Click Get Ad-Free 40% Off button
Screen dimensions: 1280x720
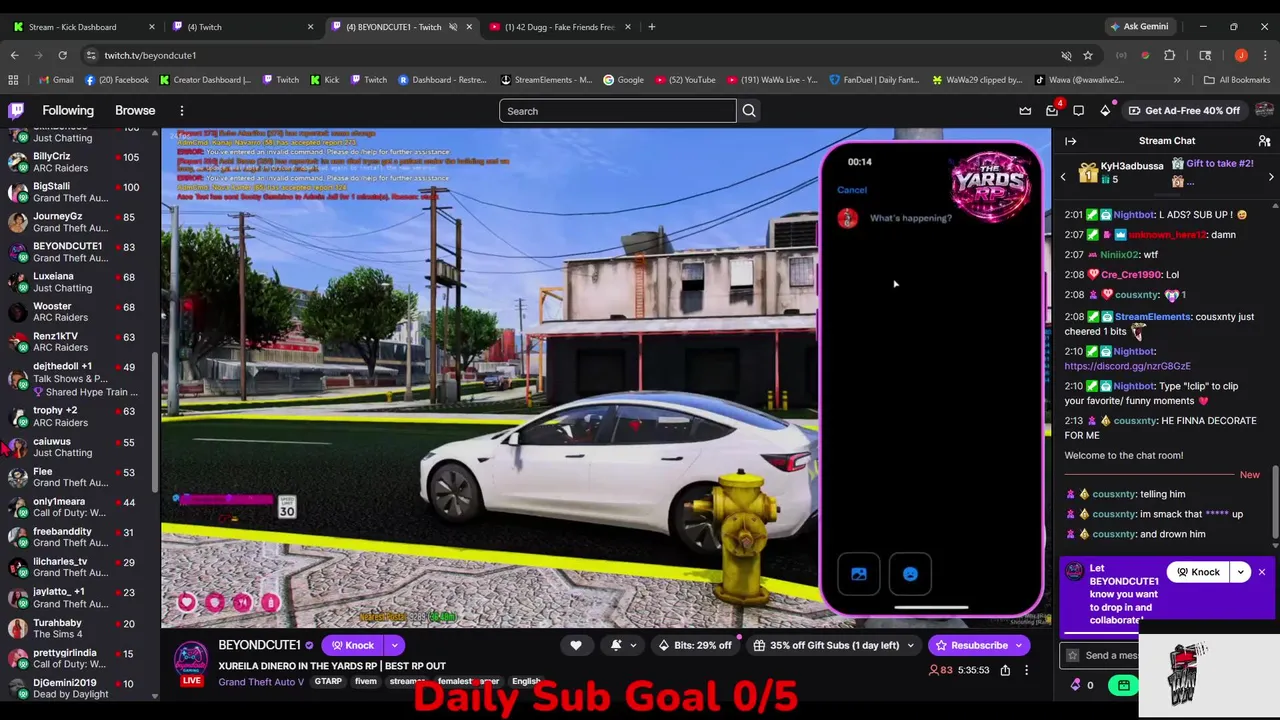tap(1184, 111)
